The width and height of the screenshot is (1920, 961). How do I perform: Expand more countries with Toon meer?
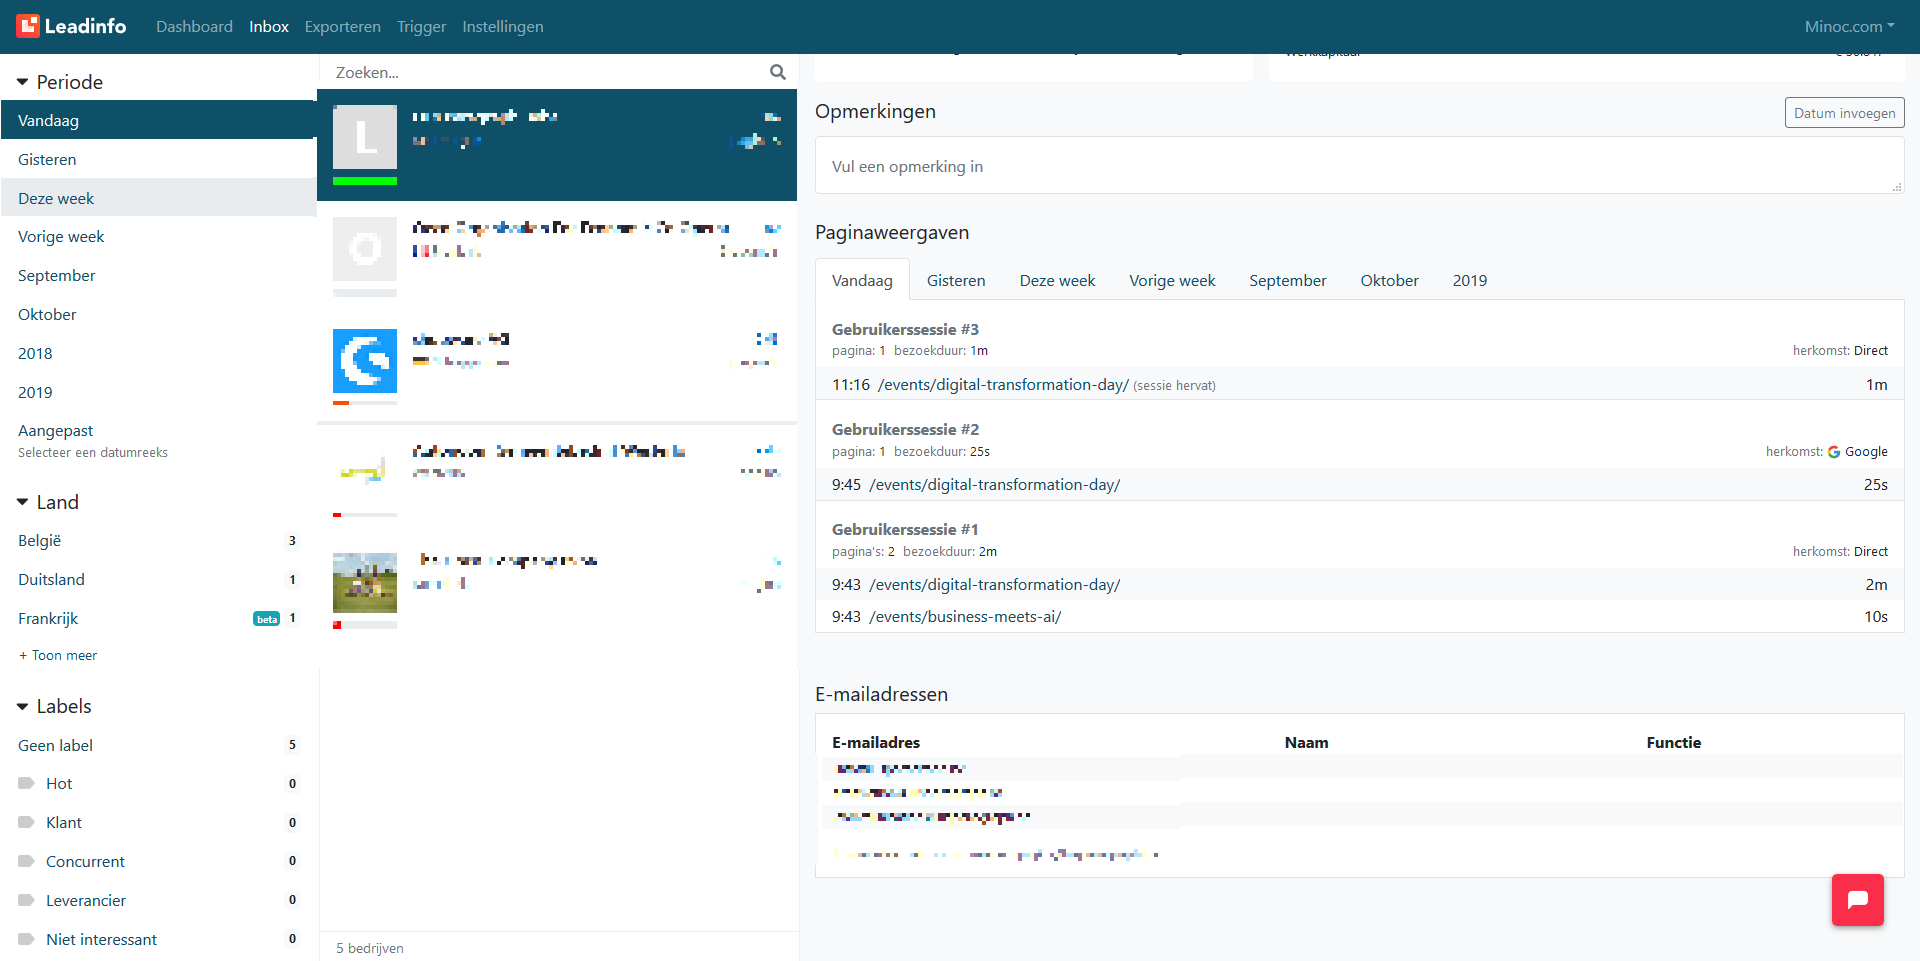coord(58,655)
